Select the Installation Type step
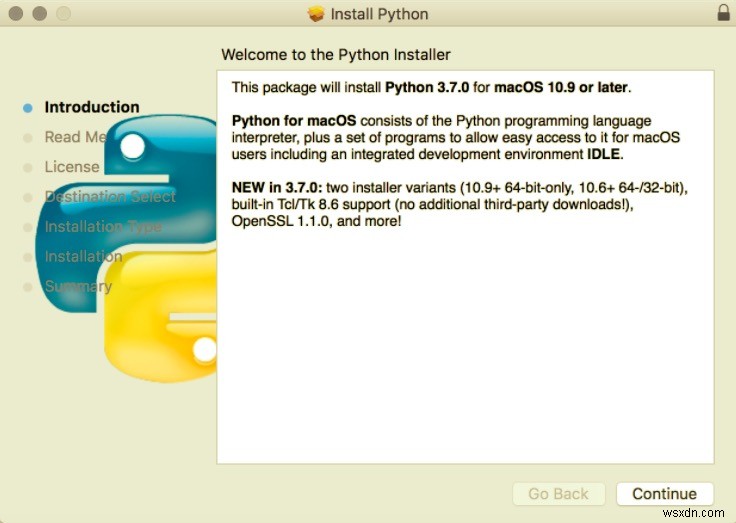Image resolution: width=736 pixels, height=523 pixels. point(103,227)
